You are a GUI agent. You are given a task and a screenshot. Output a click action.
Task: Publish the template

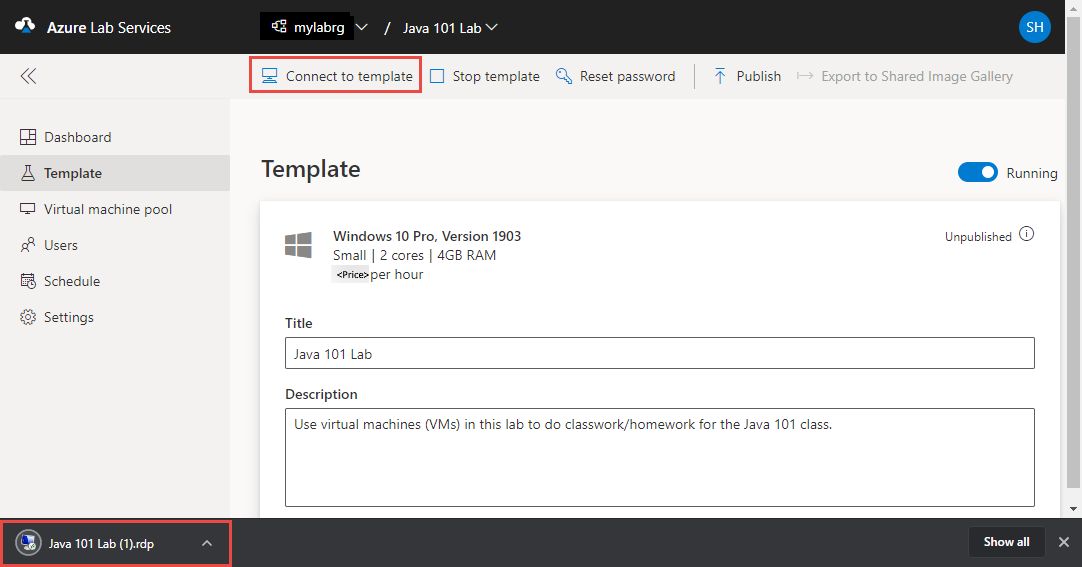point(747,76)
